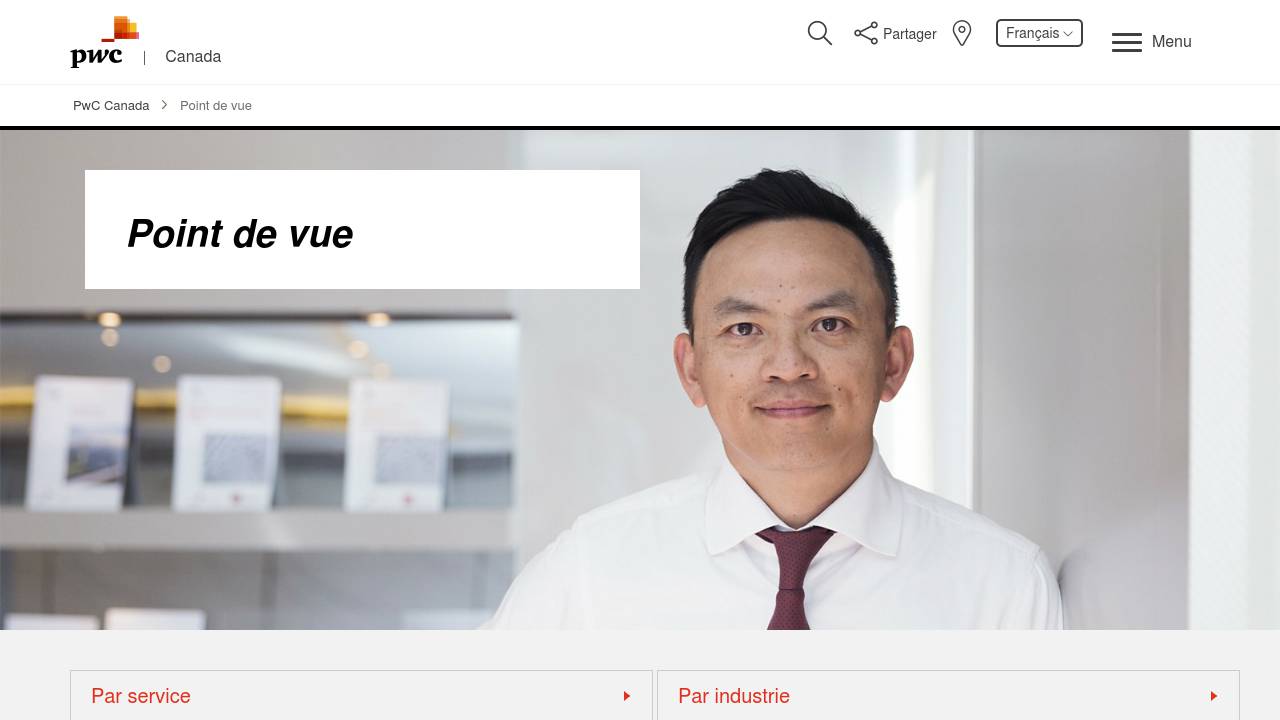
Task: Click the PwC logo
Action: coord(104,42)
